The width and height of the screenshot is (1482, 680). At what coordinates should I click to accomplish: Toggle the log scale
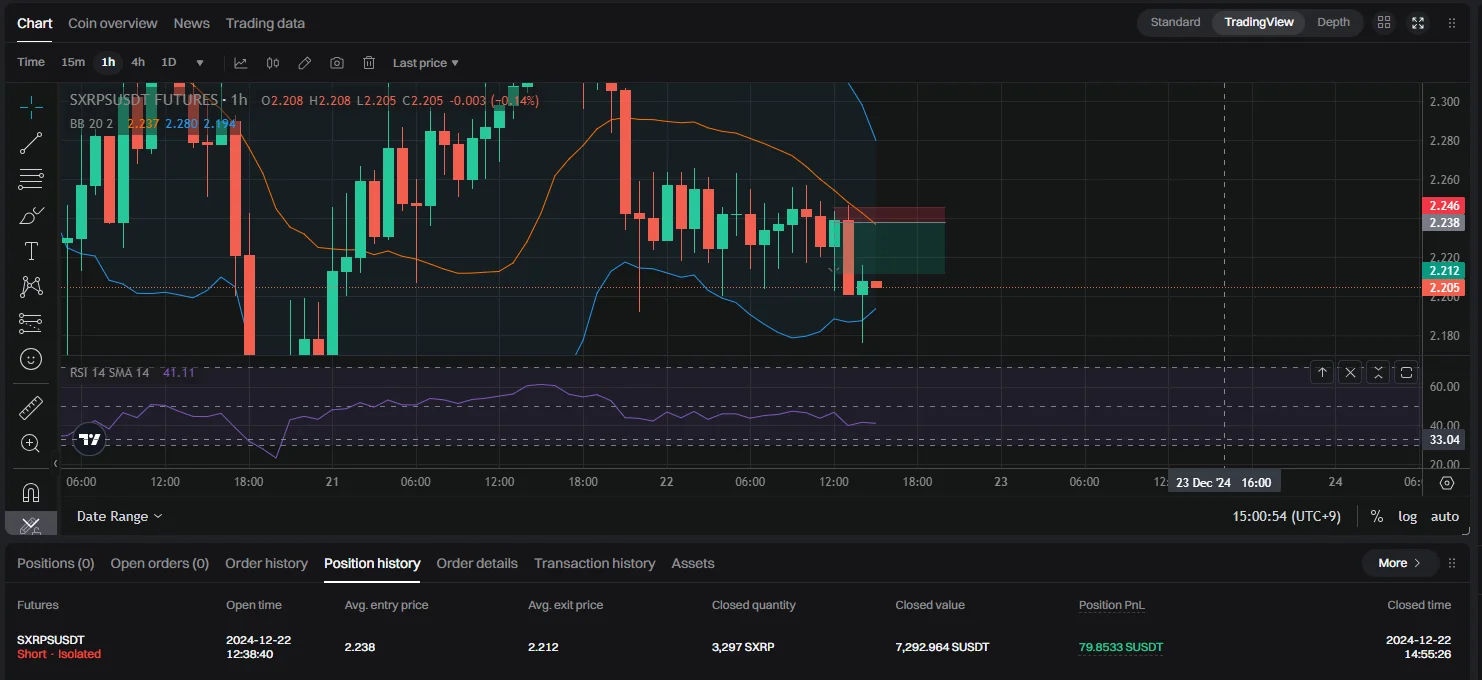[1407, 516]
